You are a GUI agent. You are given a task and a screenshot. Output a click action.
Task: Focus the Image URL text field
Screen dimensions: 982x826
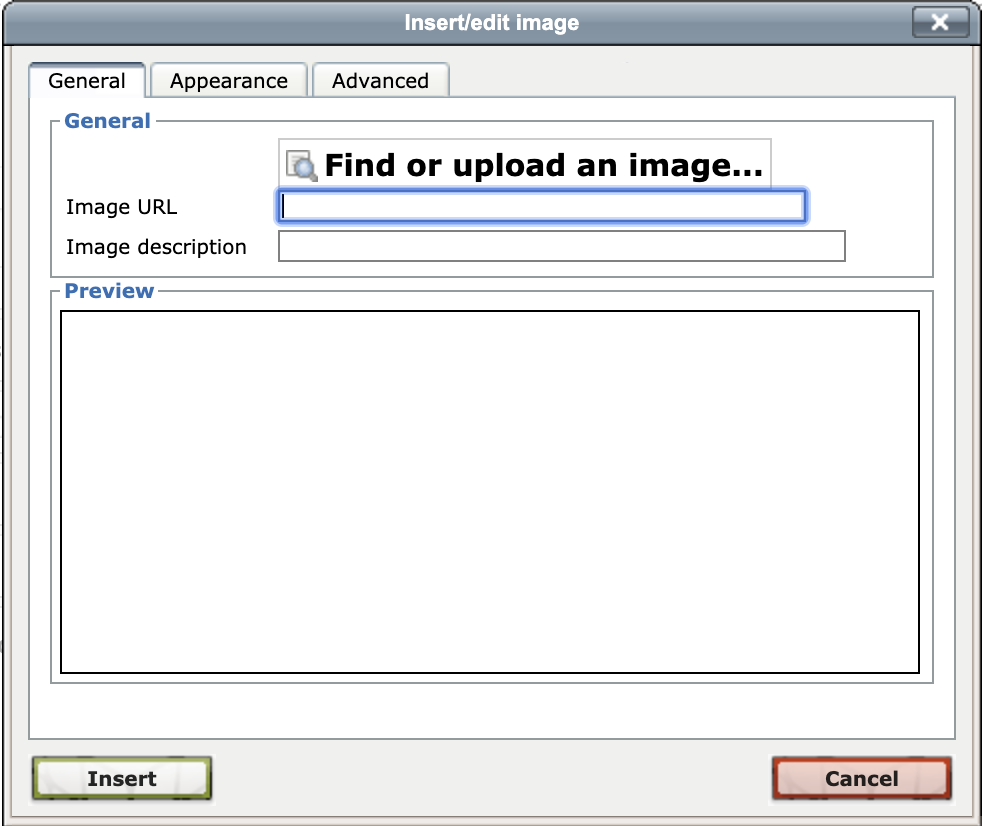click(541, 206)
